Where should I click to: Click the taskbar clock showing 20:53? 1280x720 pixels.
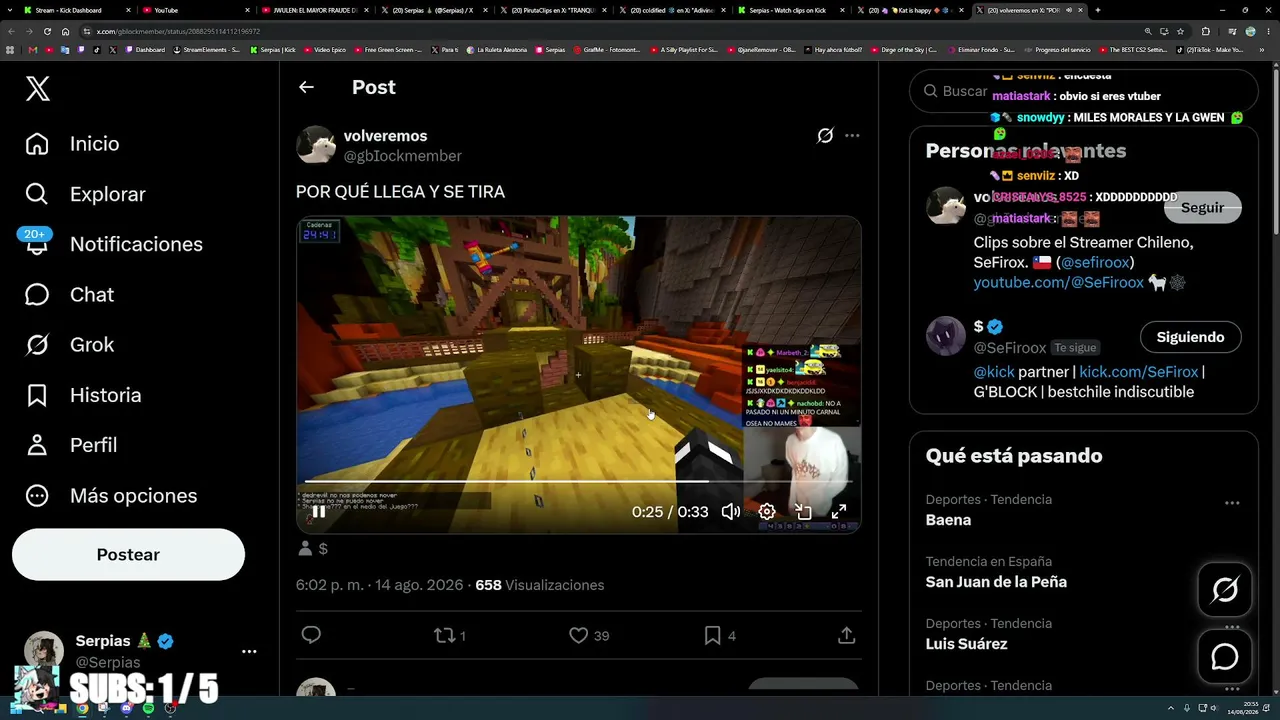point(1242,709)
